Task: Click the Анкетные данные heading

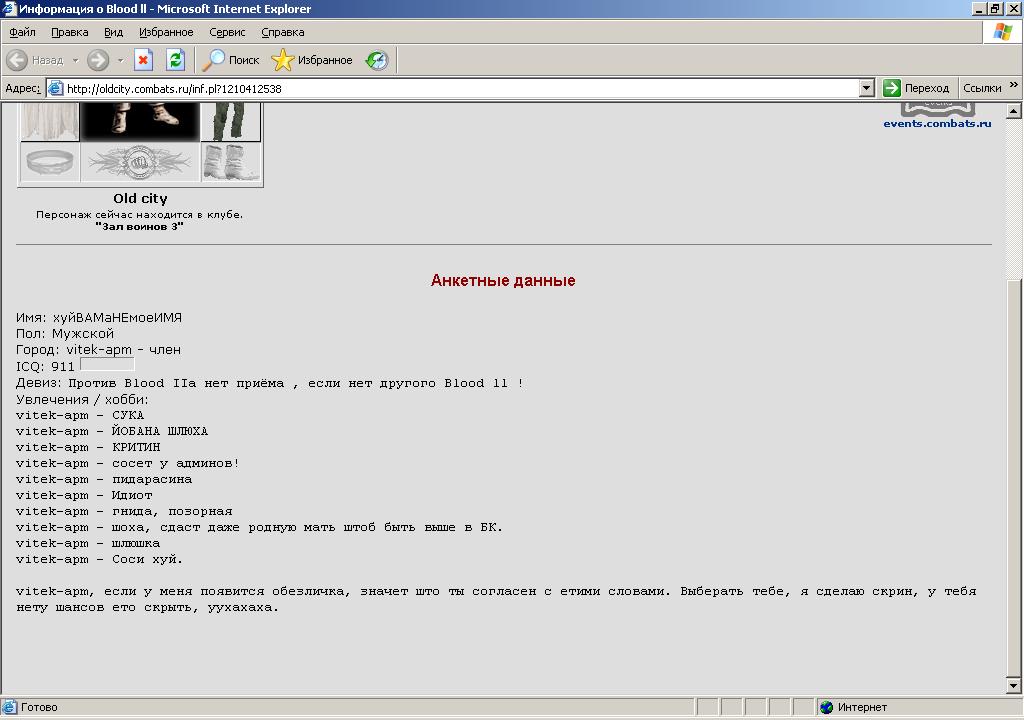Action: point(503,280)
